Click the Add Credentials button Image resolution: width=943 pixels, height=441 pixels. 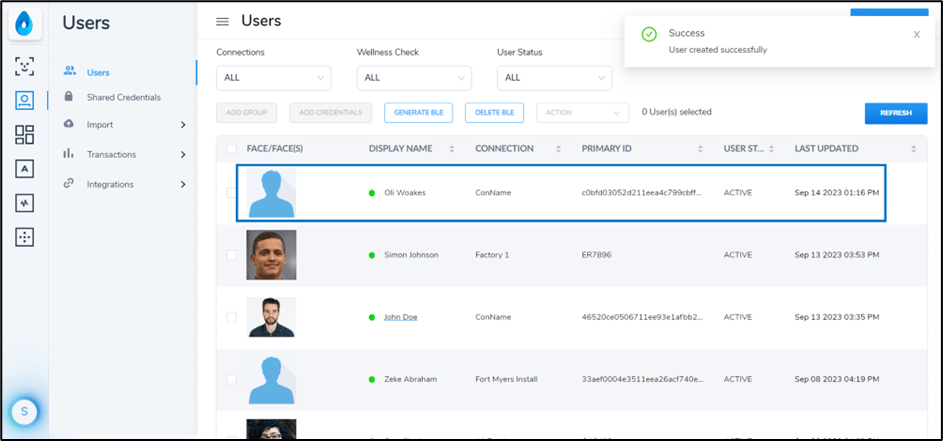pyautogui.click(x=330, y=113)
